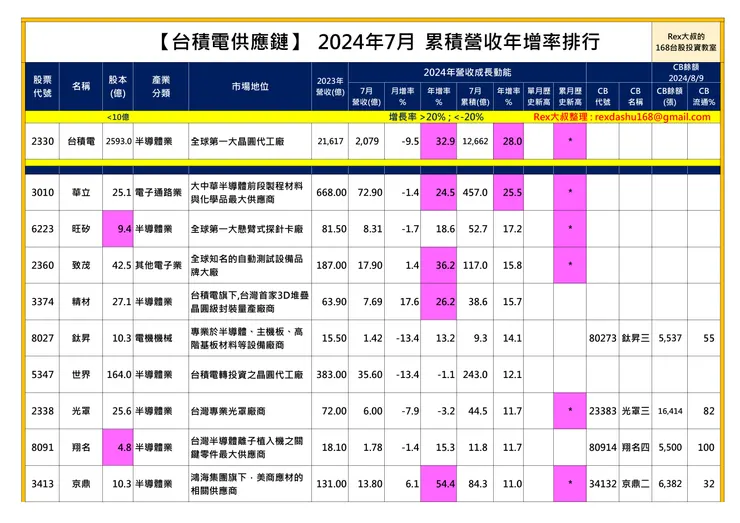Select the 383.00 revenue value
The width and height of the screenshot is (740, 523).
point(331,374)
